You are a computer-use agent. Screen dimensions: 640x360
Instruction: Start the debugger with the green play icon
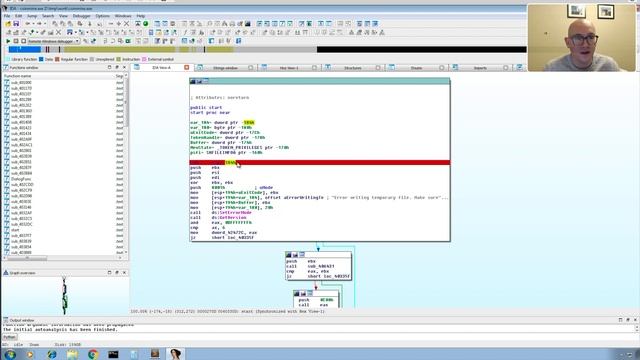pos(8,41)
